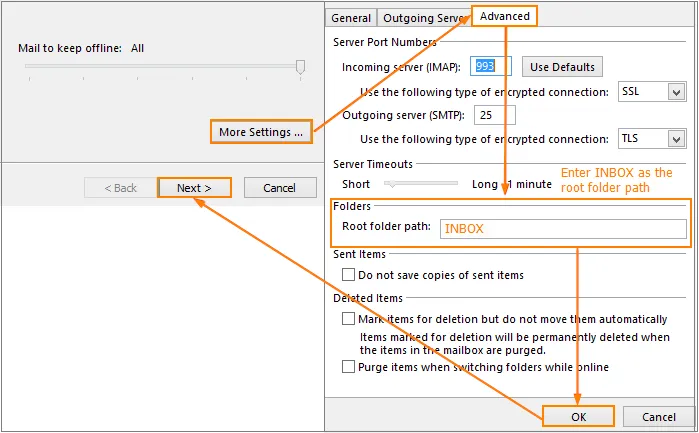Screen dimensions: 699x433
Task: Click the Root folder path field
Action: pyautogui.click(x=563, y=229)
